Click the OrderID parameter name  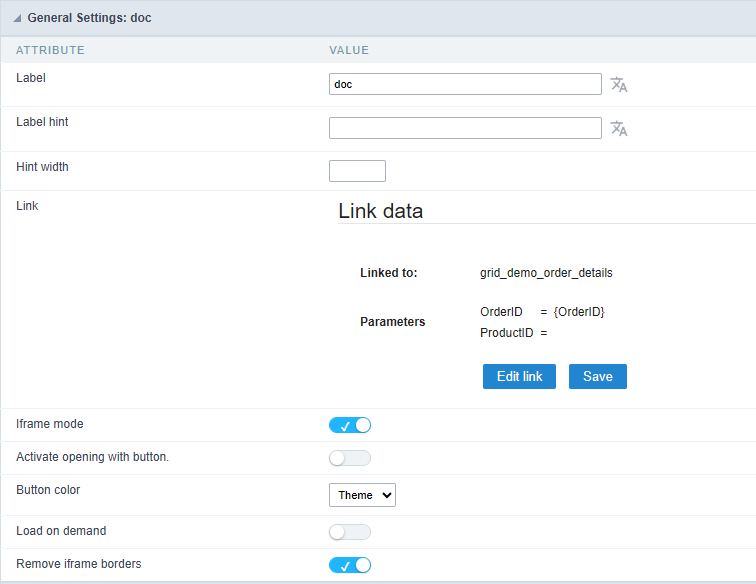(501, 312)
